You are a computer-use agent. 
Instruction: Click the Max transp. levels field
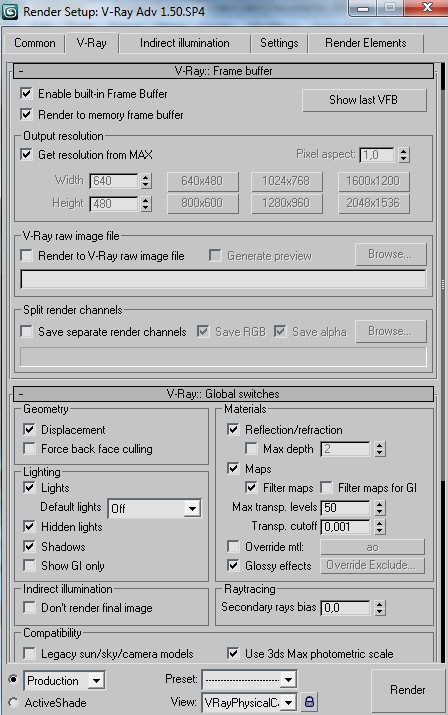[345, 508]
